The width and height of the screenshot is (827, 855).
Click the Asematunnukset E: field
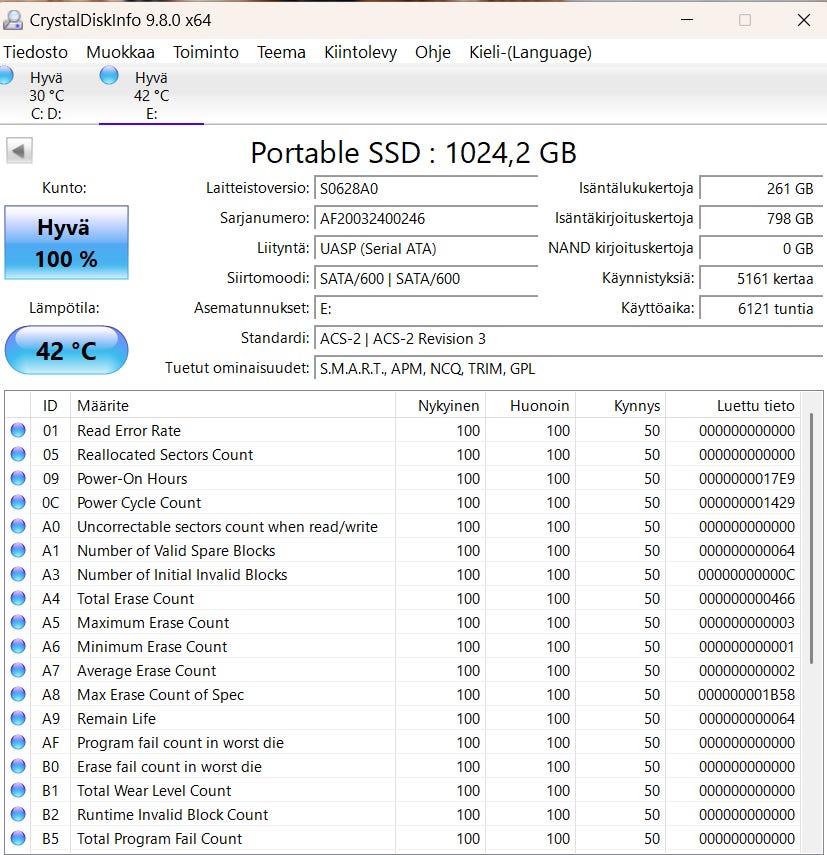426,309
